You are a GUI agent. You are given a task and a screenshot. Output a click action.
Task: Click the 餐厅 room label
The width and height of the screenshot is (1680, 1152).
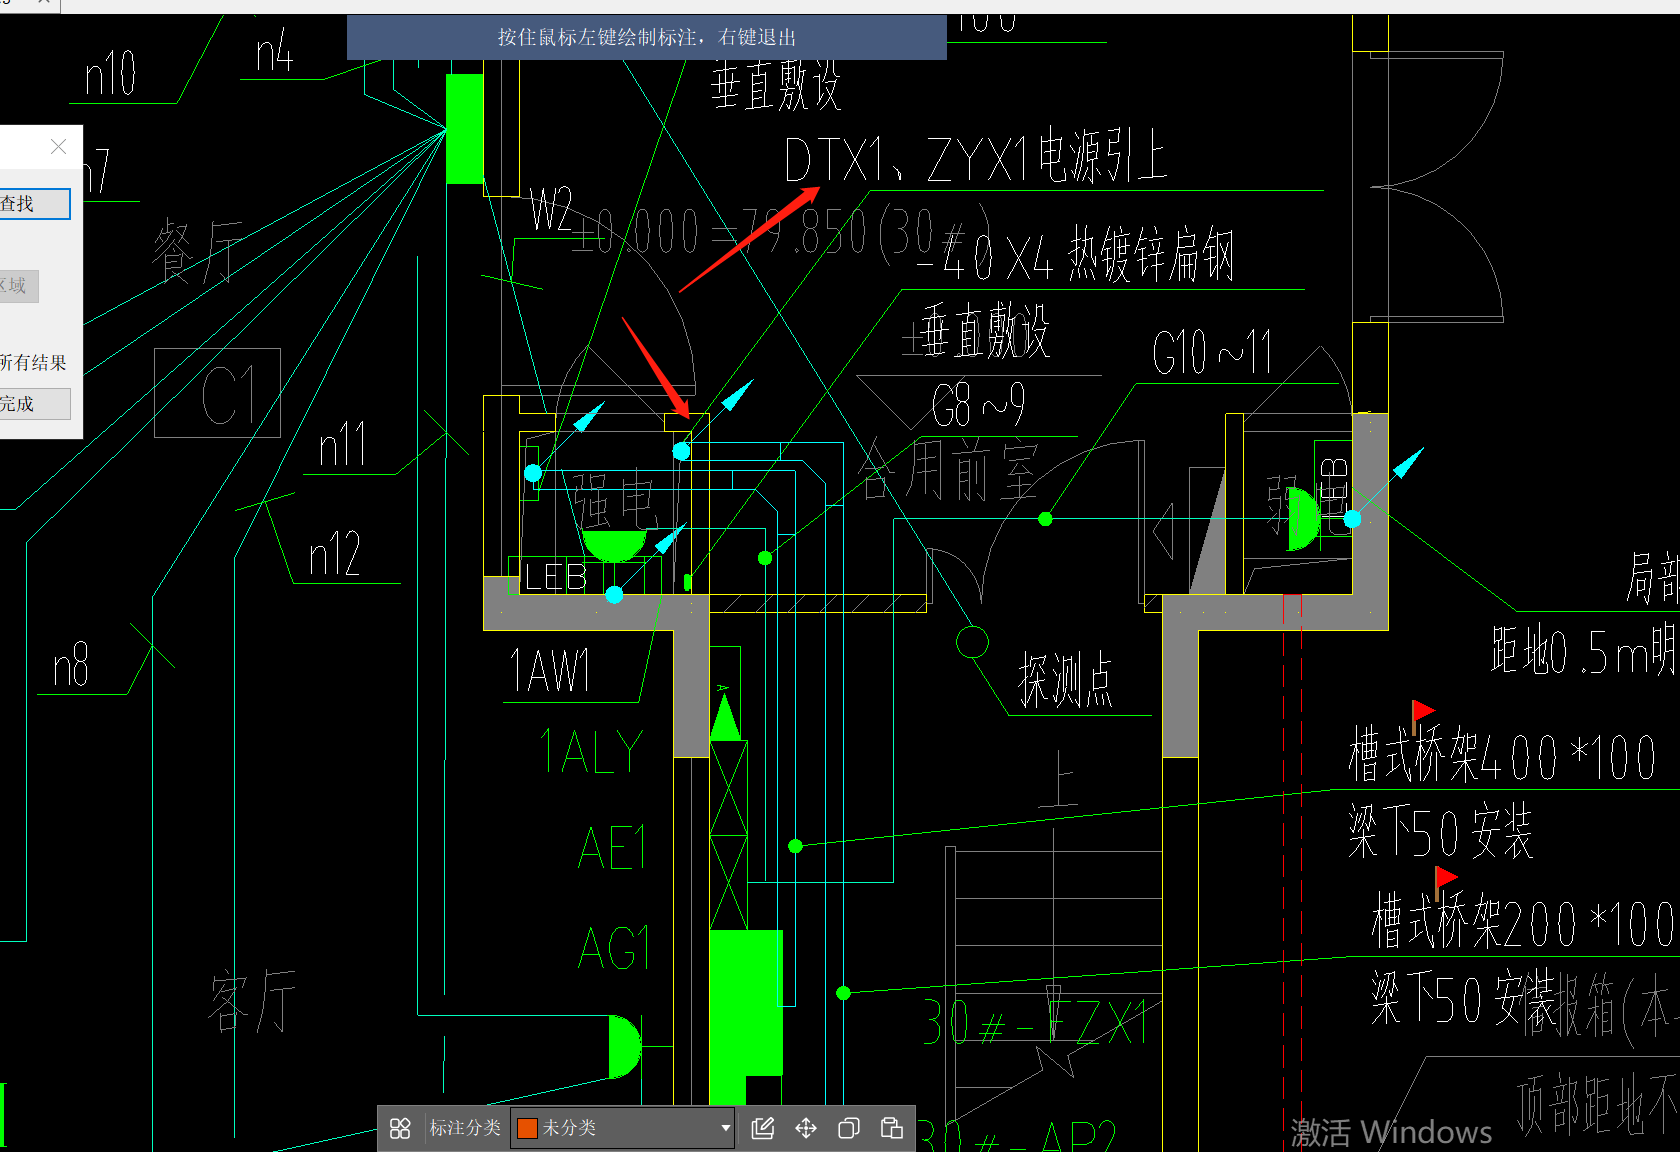pyautogui.click(x=198, y=252)
